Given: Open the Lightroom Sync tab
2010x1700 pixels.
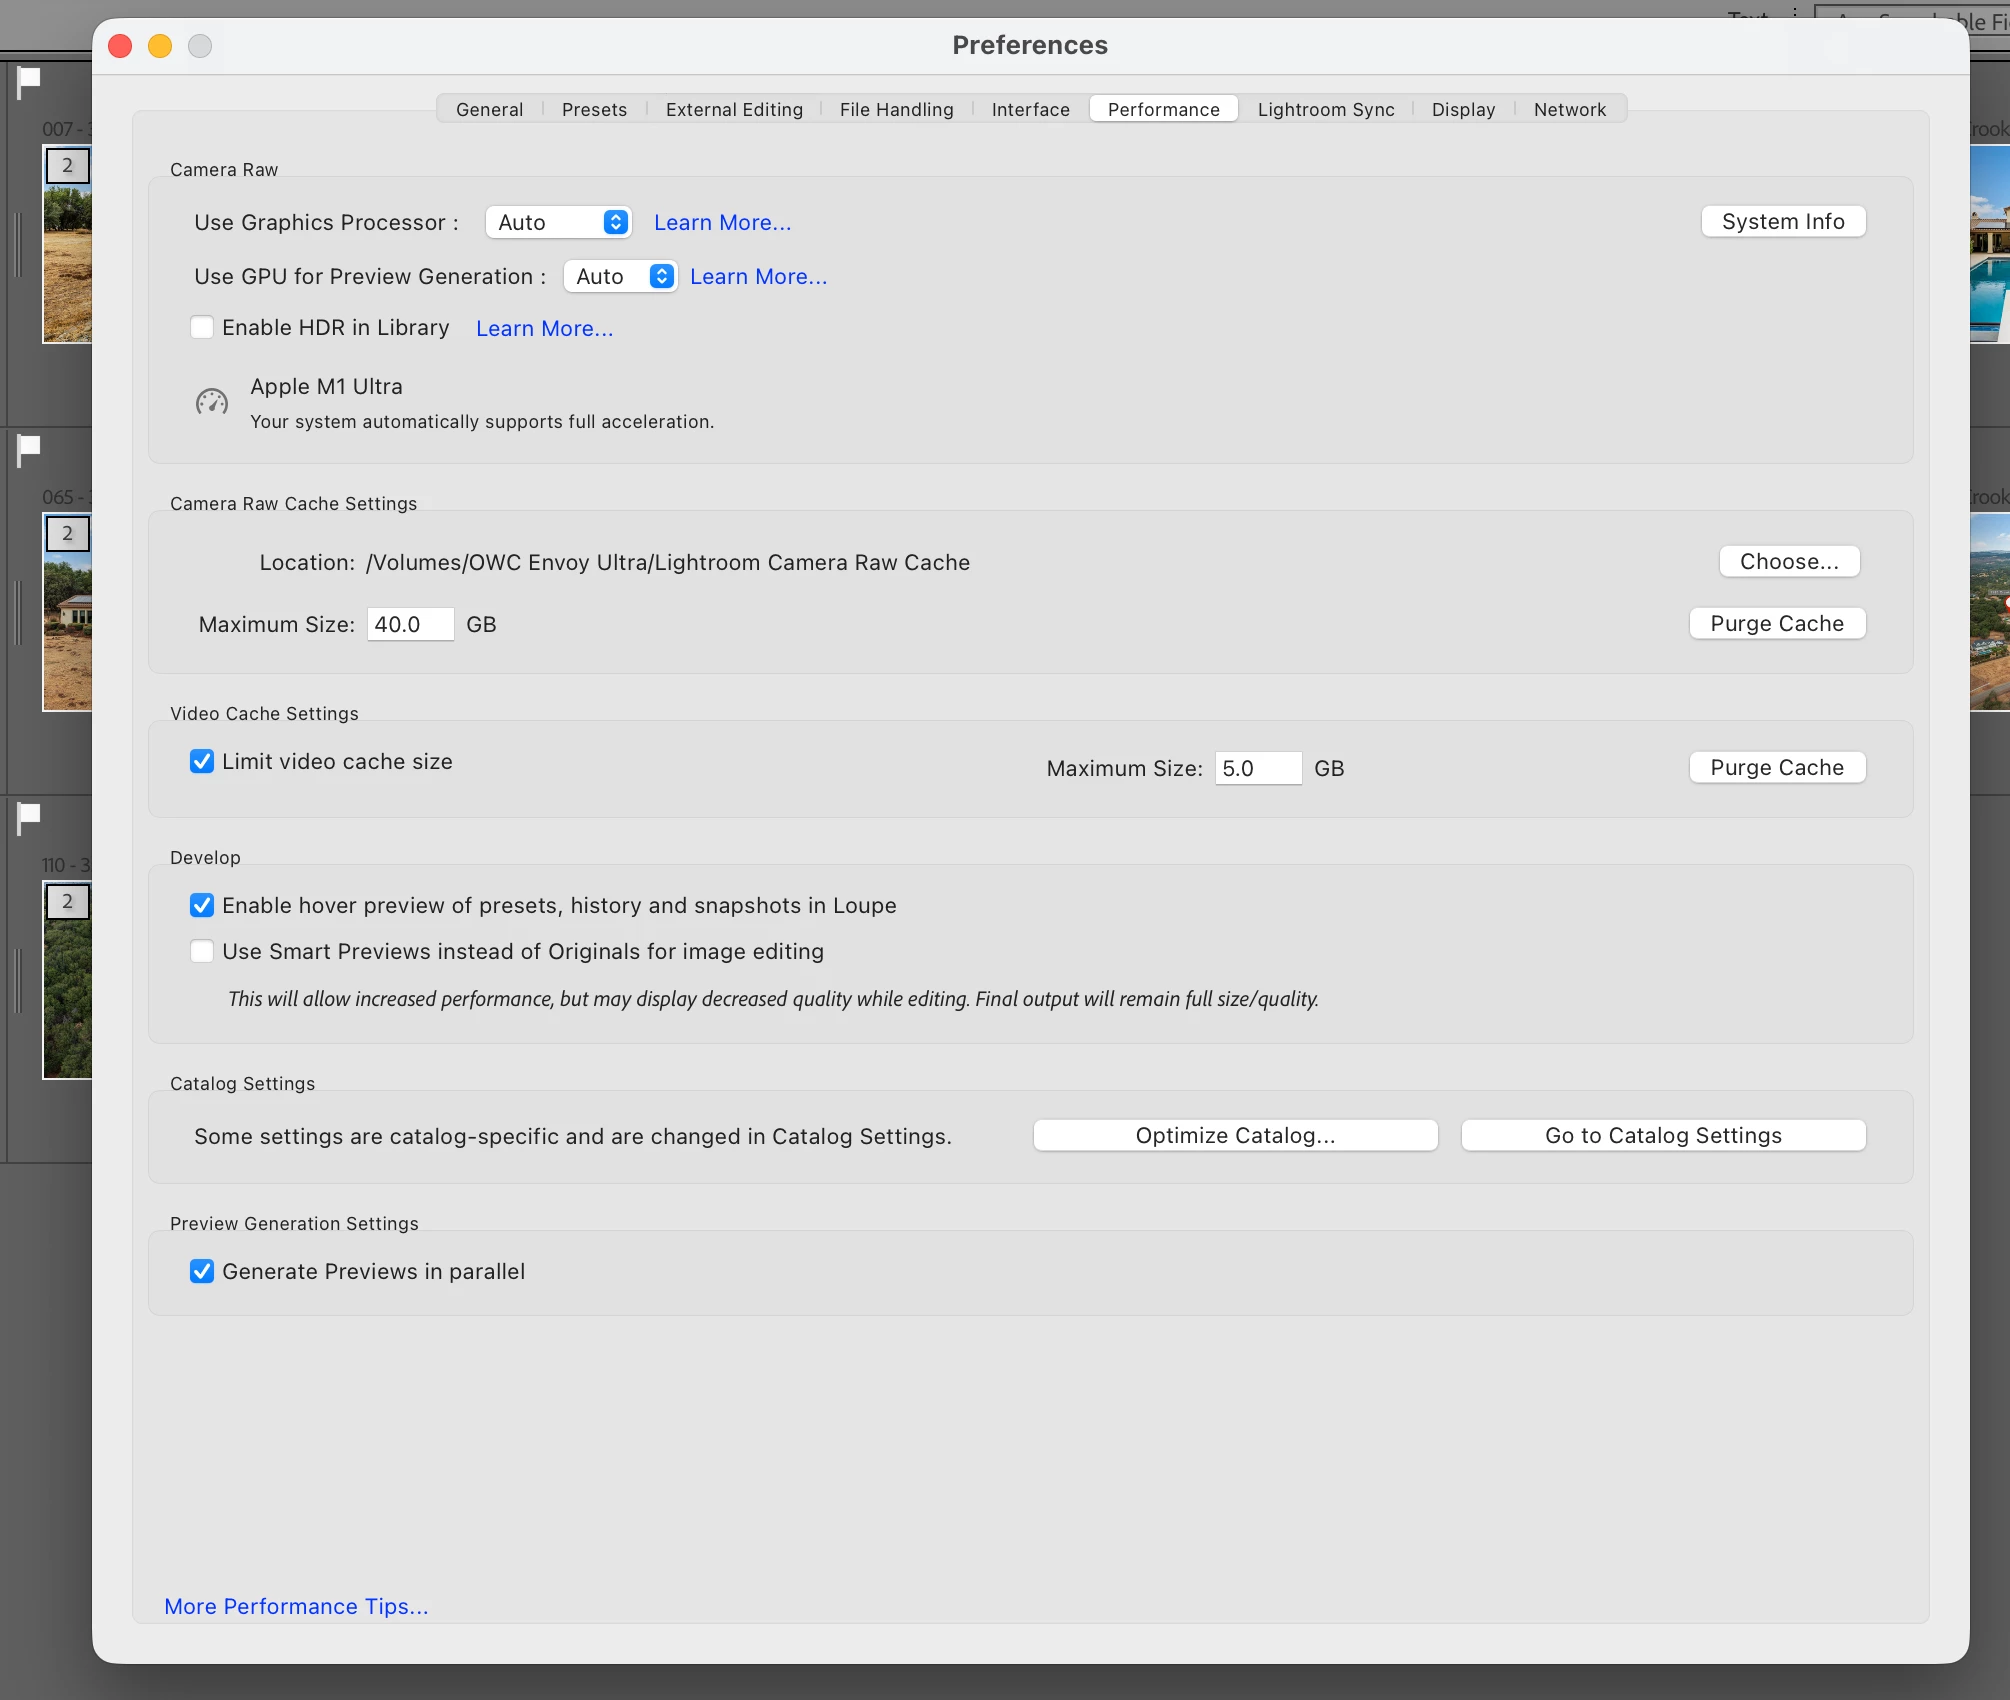Looking at the screenshot, I should [1325, 110].
